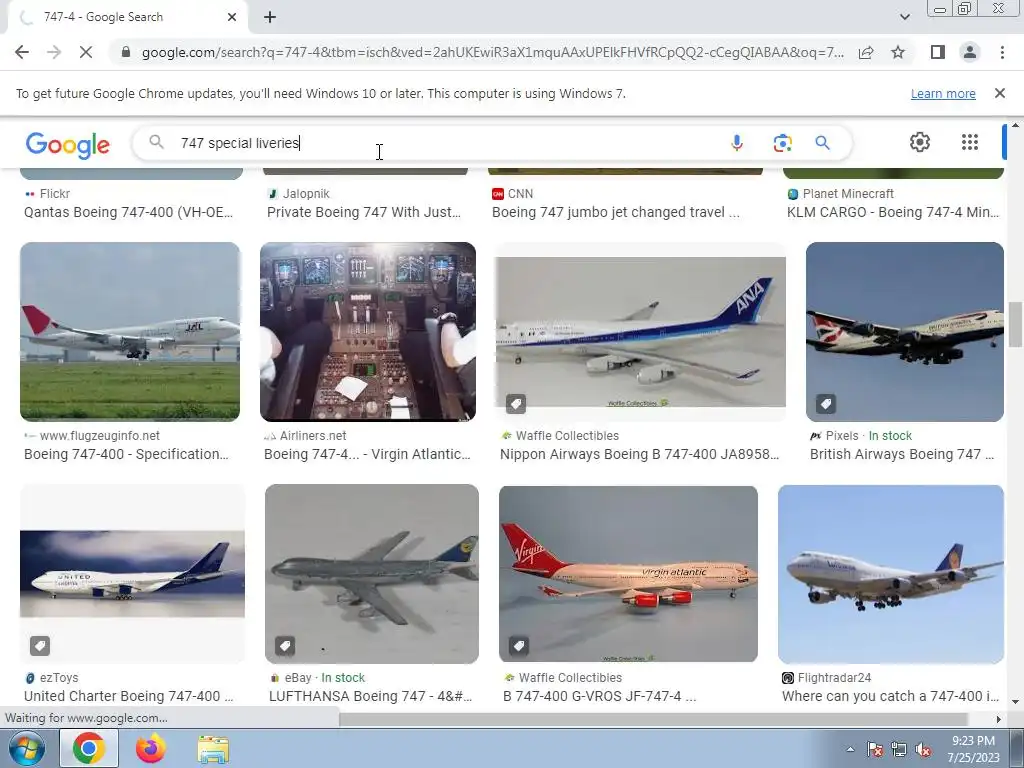Click the vertical page scrollbar thumb
The width and height of the screenshot is (1024, 768).
pyautogui.click(x=1016, y=325)
